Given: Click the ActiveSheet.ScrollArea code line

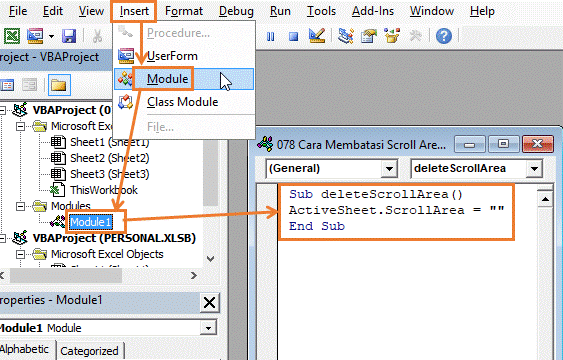Looking at the screenshot, I should (396, 210).
